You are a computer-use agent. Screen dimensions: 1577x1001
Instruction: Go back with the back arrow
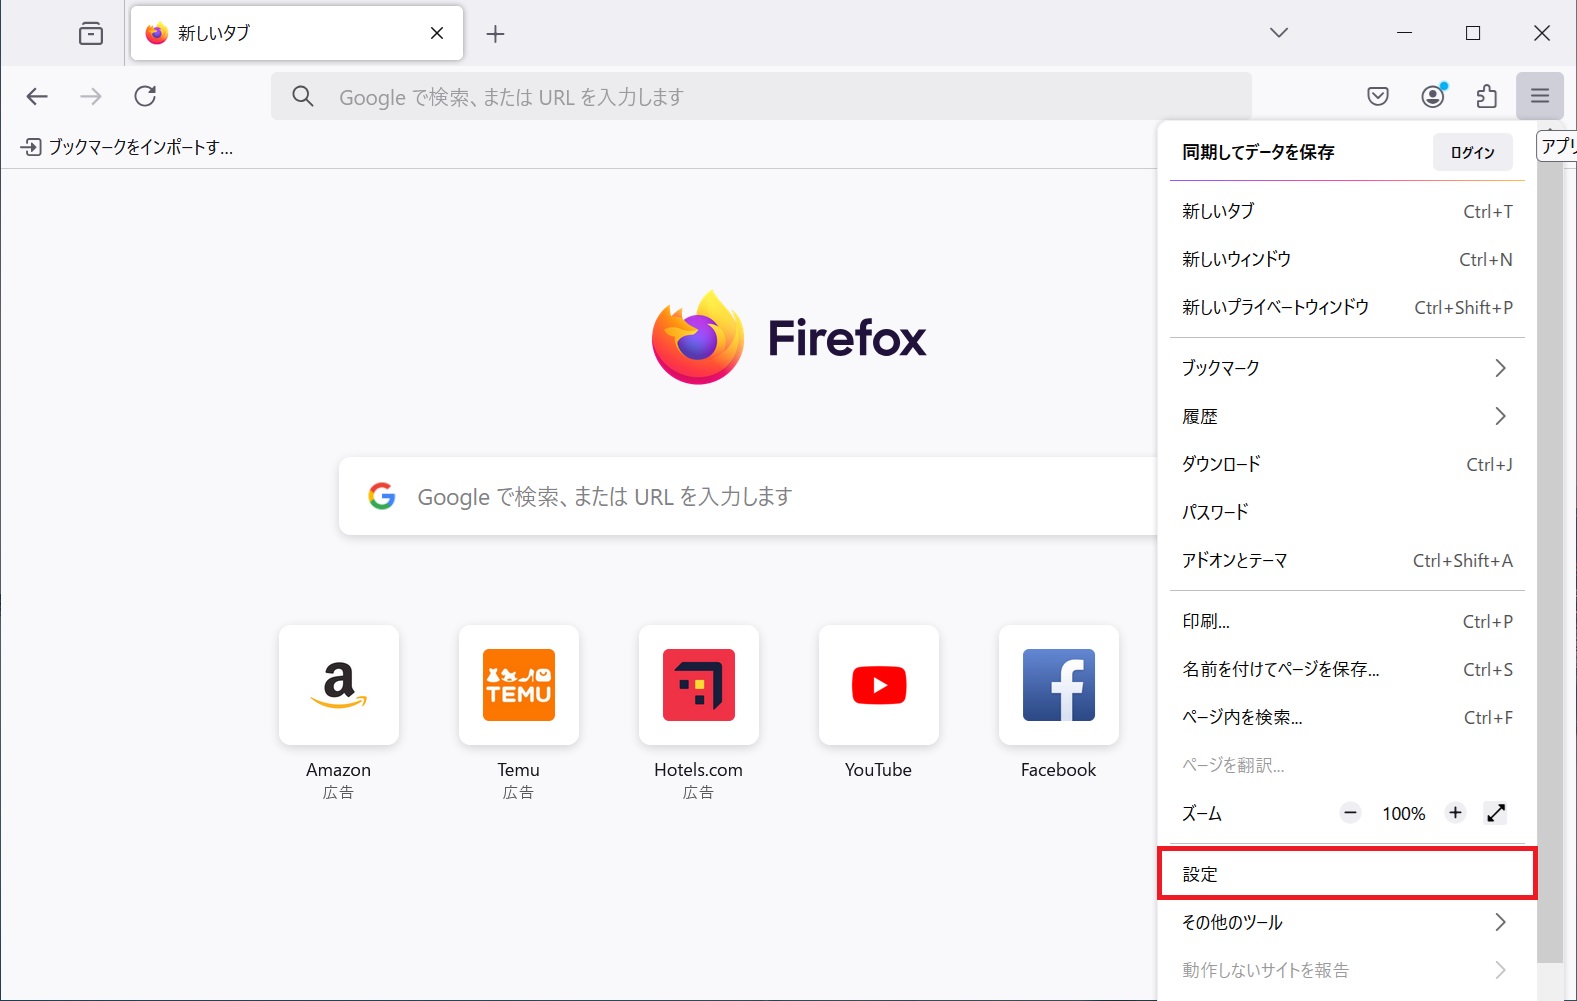(37, 96)
